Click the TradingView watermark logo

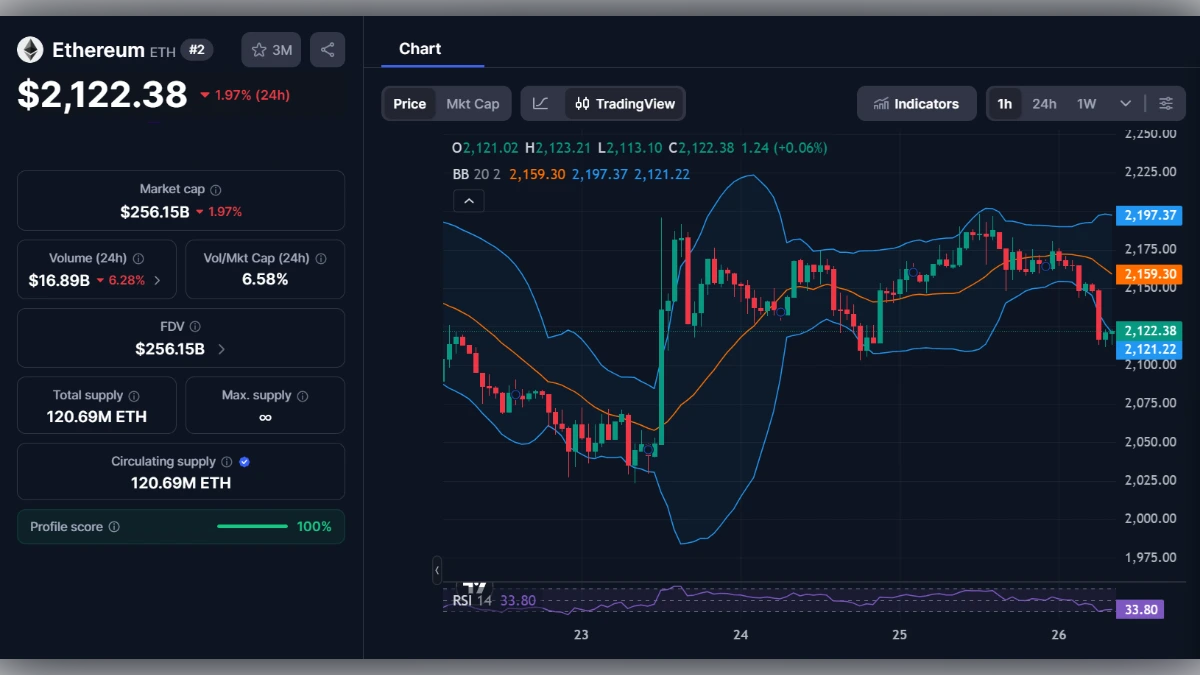472,589
